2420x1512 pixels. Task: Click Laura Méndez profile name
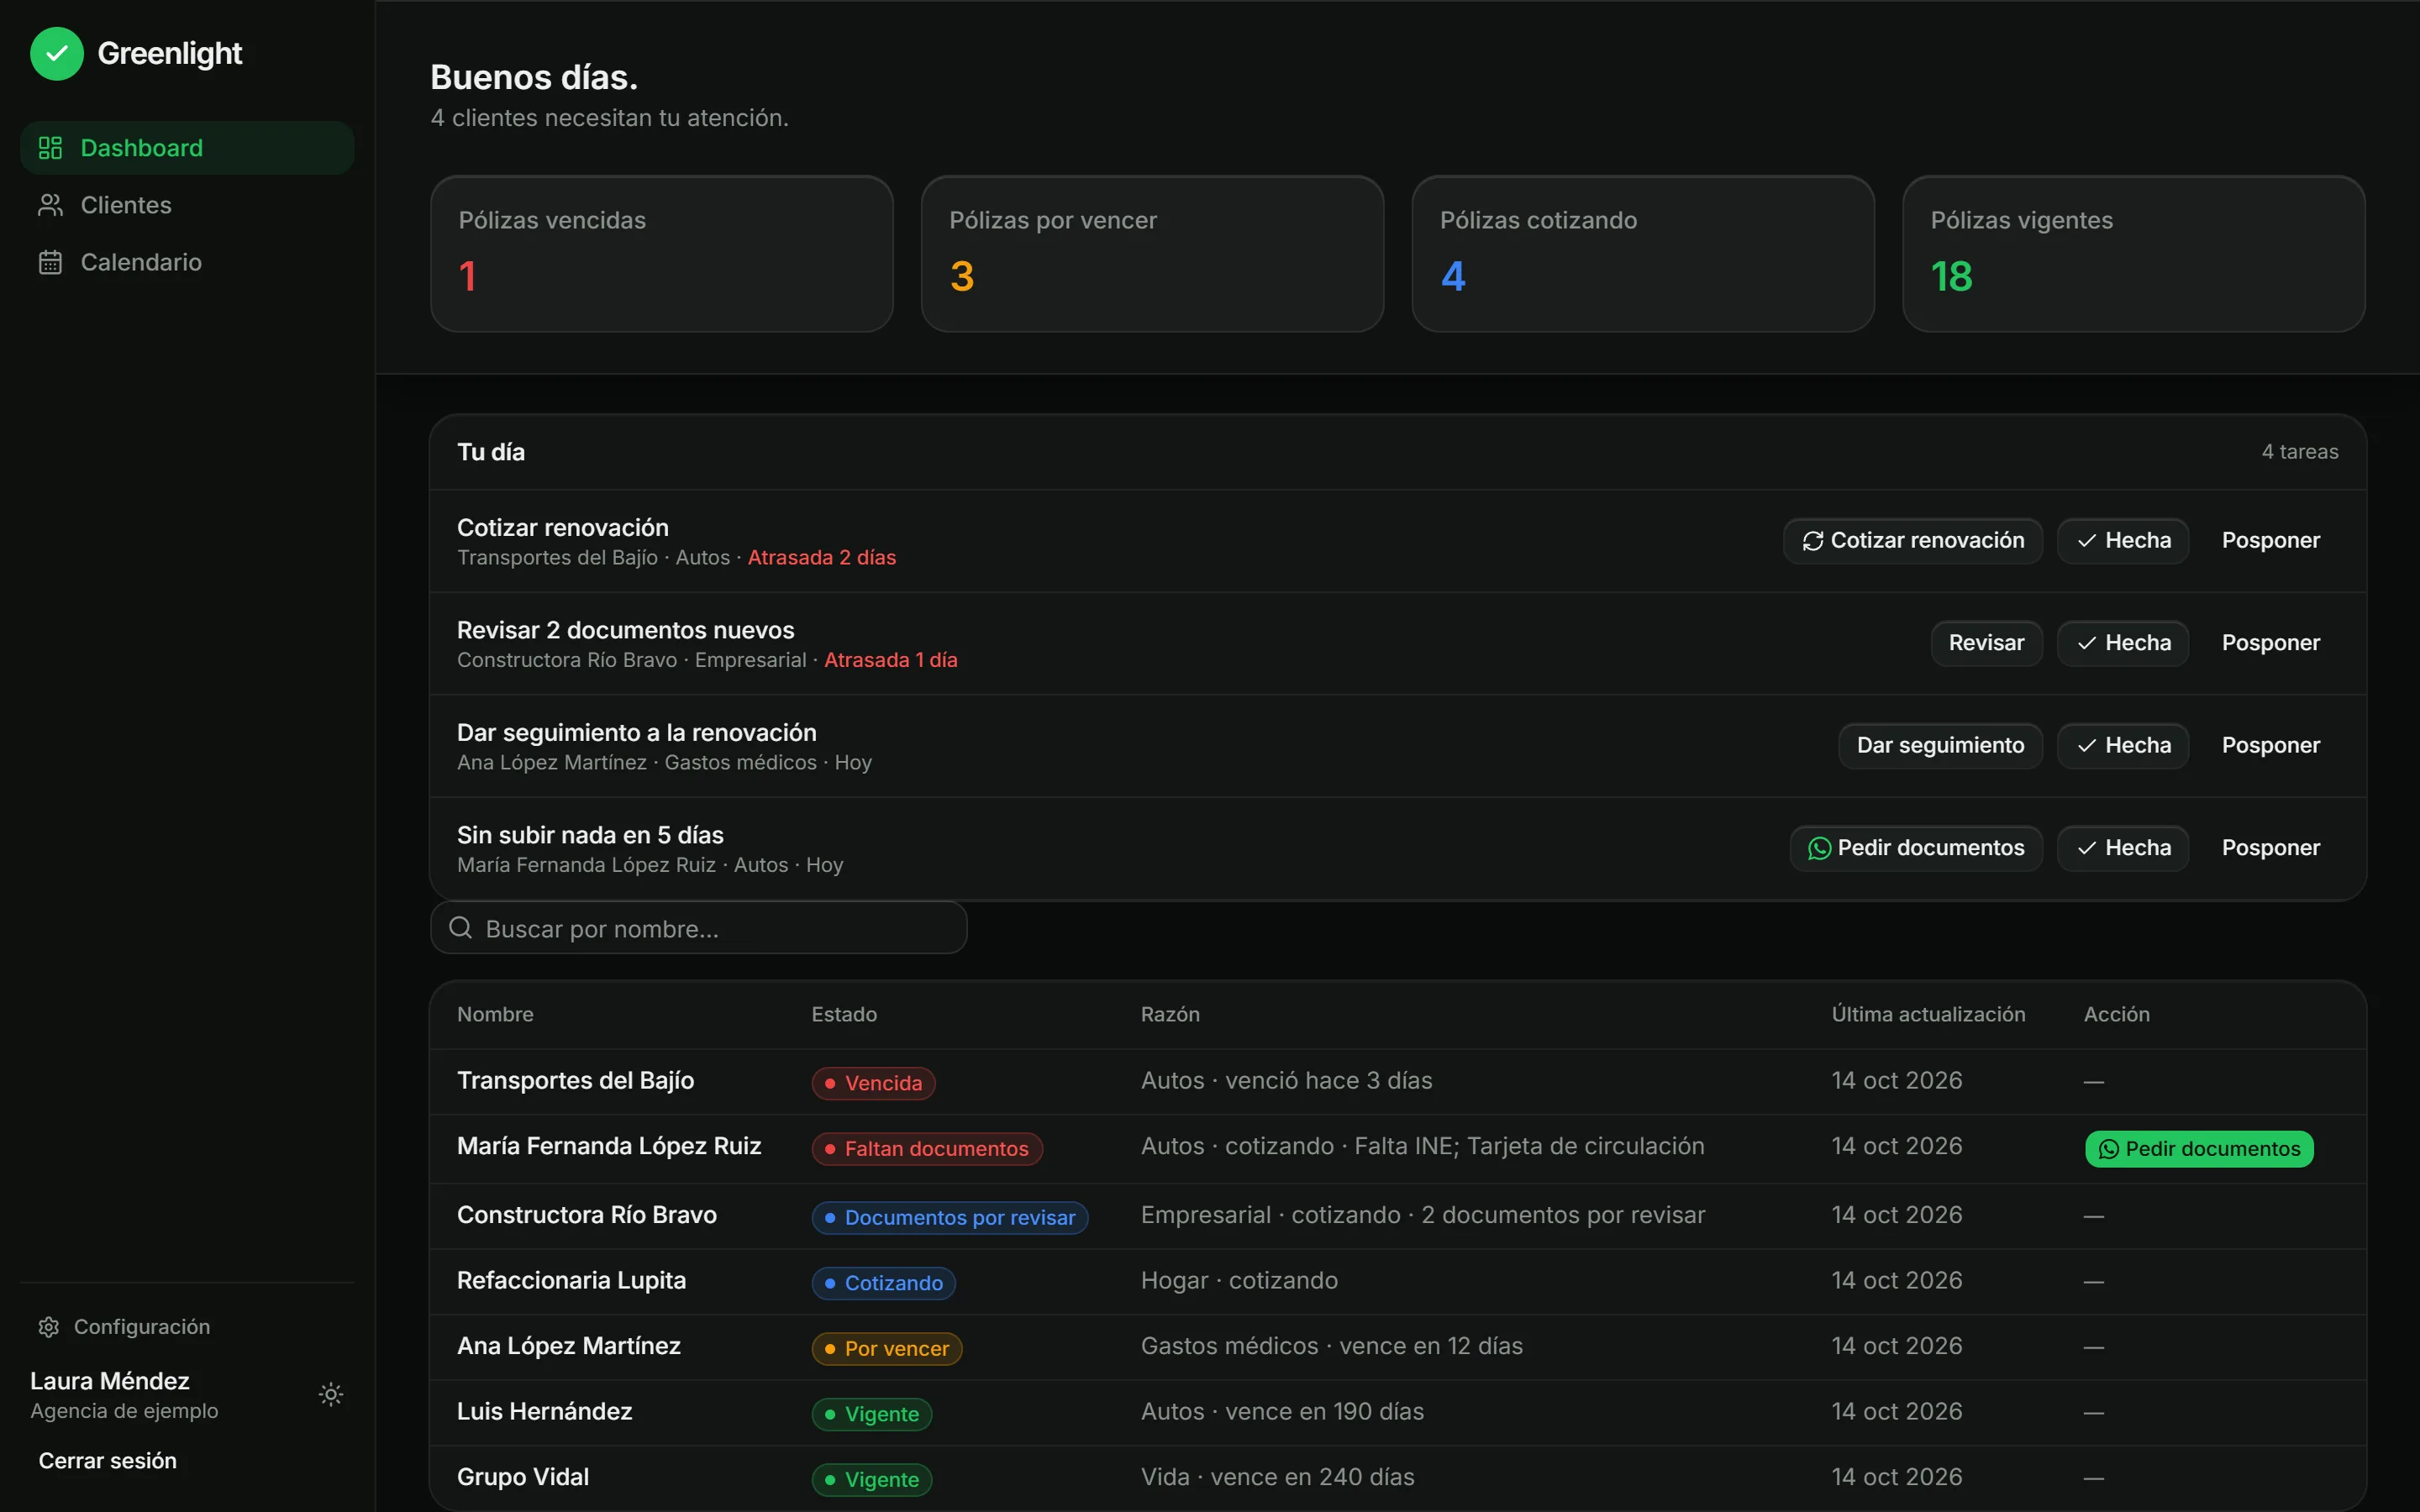tap(110, 1381)
